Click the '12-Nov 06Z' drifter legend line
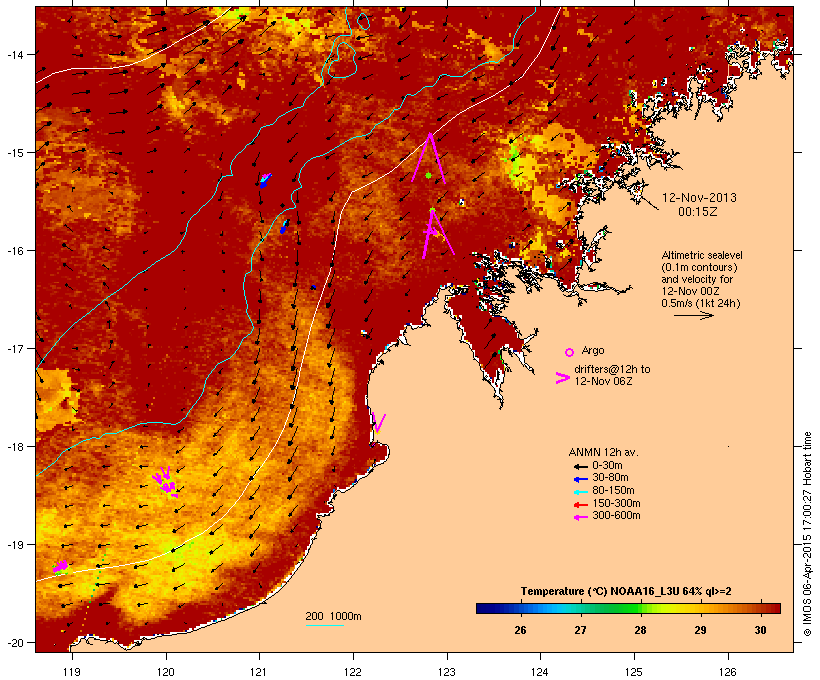This screenshot has width=820, height=680. [603, 381]
